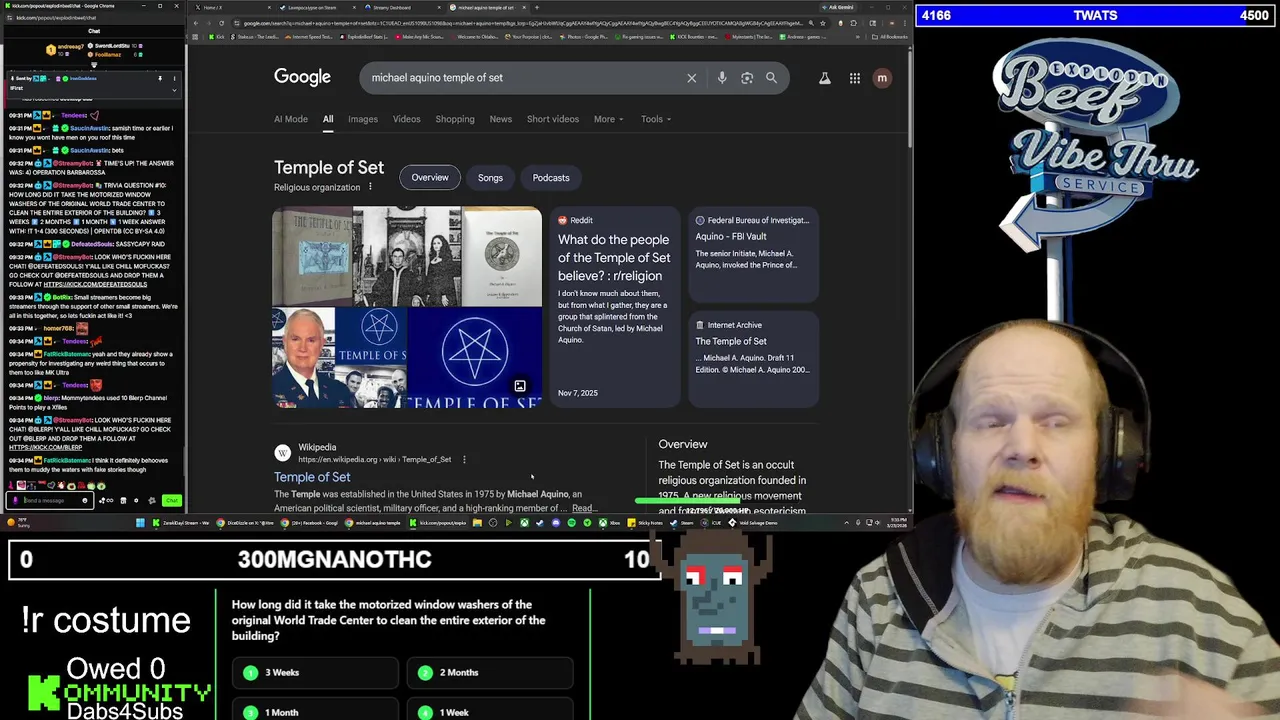The width and height of the screenshot is (1280, 720).
Task: Open the Chrome three-dot menu
Action: 904,23
